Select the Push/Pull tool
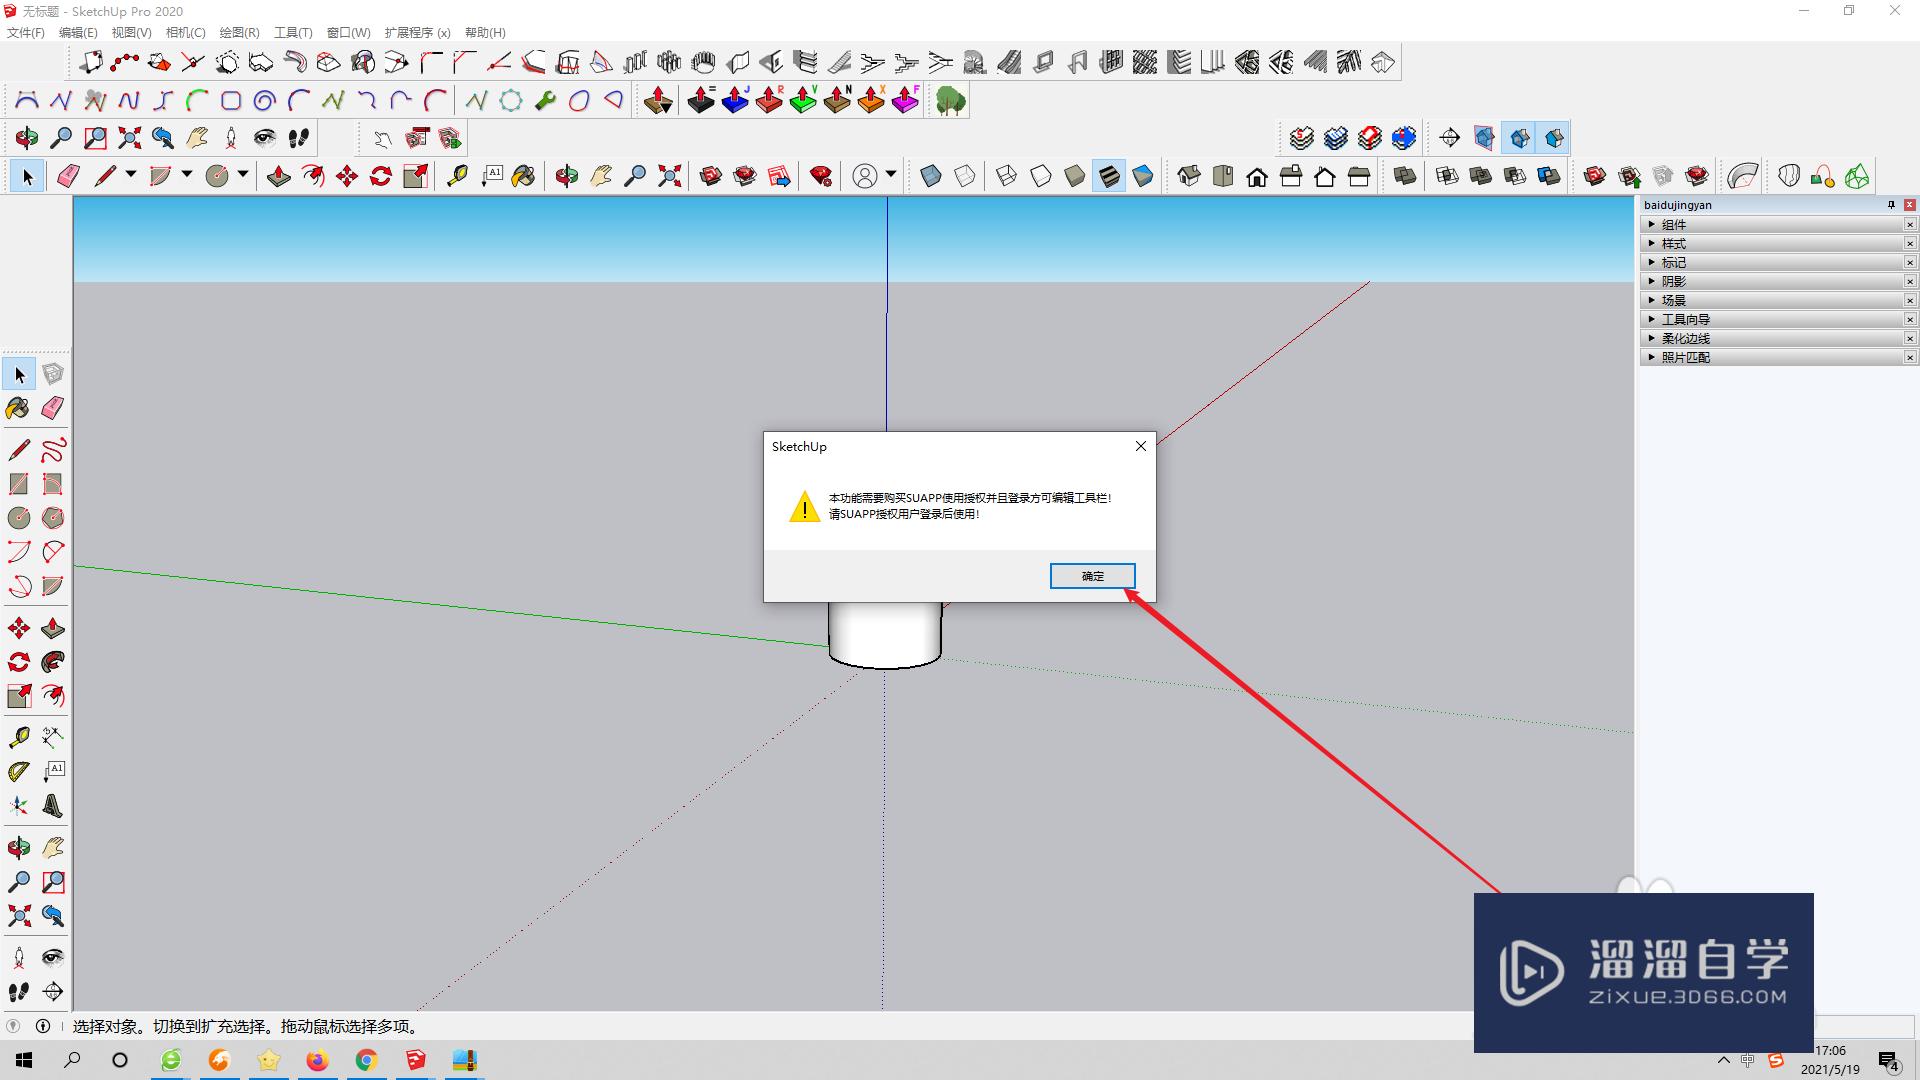 [x=277, y=175]
